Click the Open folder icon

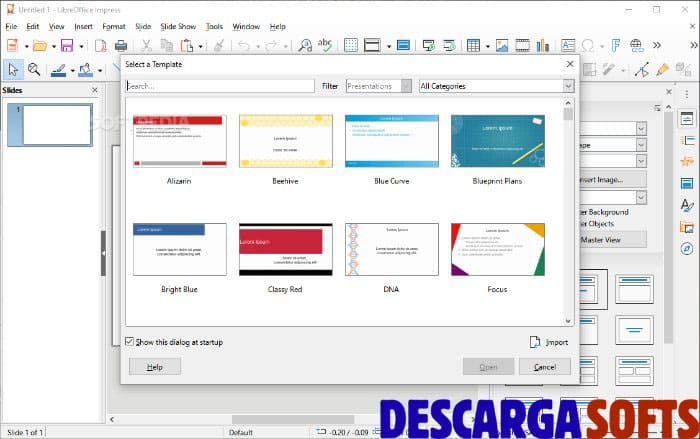tap(40, 46)
